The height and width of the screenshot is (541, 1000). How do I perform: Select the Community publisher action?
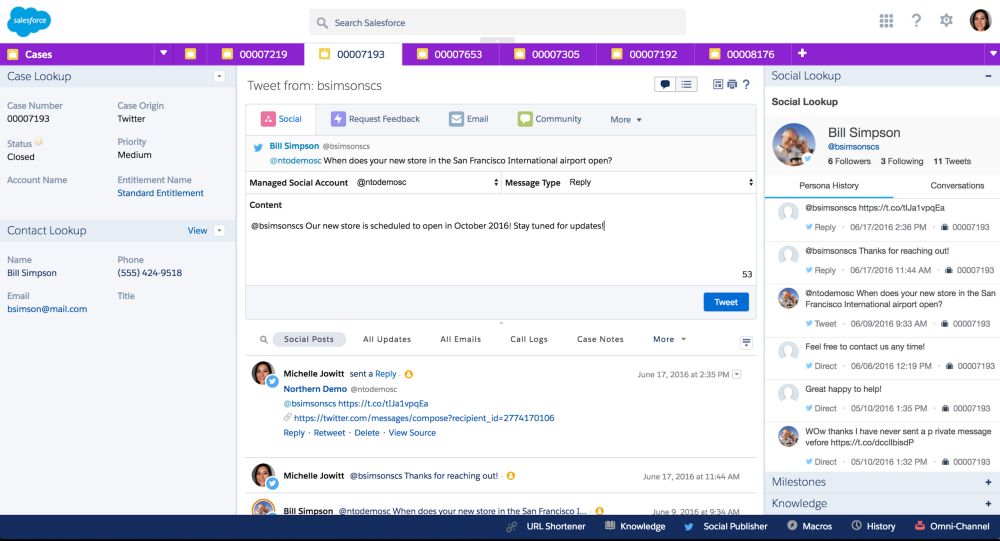pyautogui.click(x=550, y=119)
